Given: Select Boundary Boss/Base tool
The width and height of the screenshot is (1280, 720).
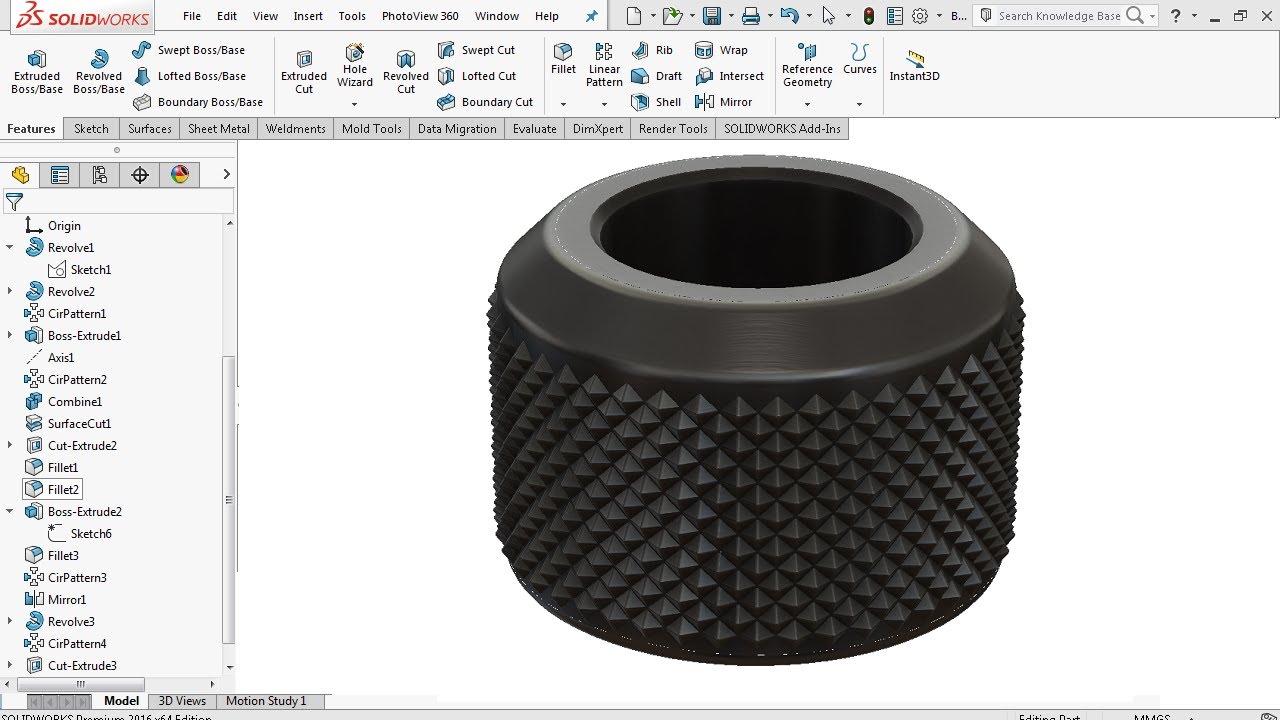Looking at the screenshot, I should 198,102.
